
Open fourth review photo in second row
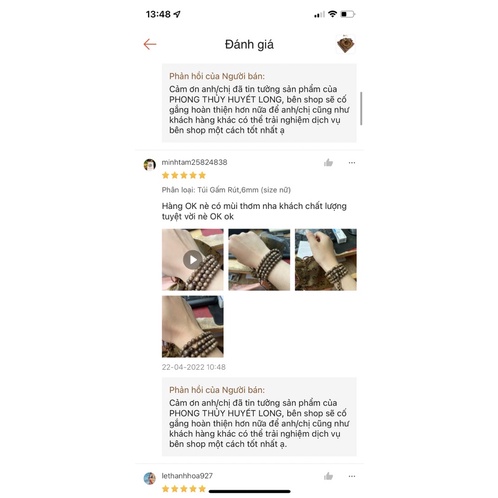(193, 326)
